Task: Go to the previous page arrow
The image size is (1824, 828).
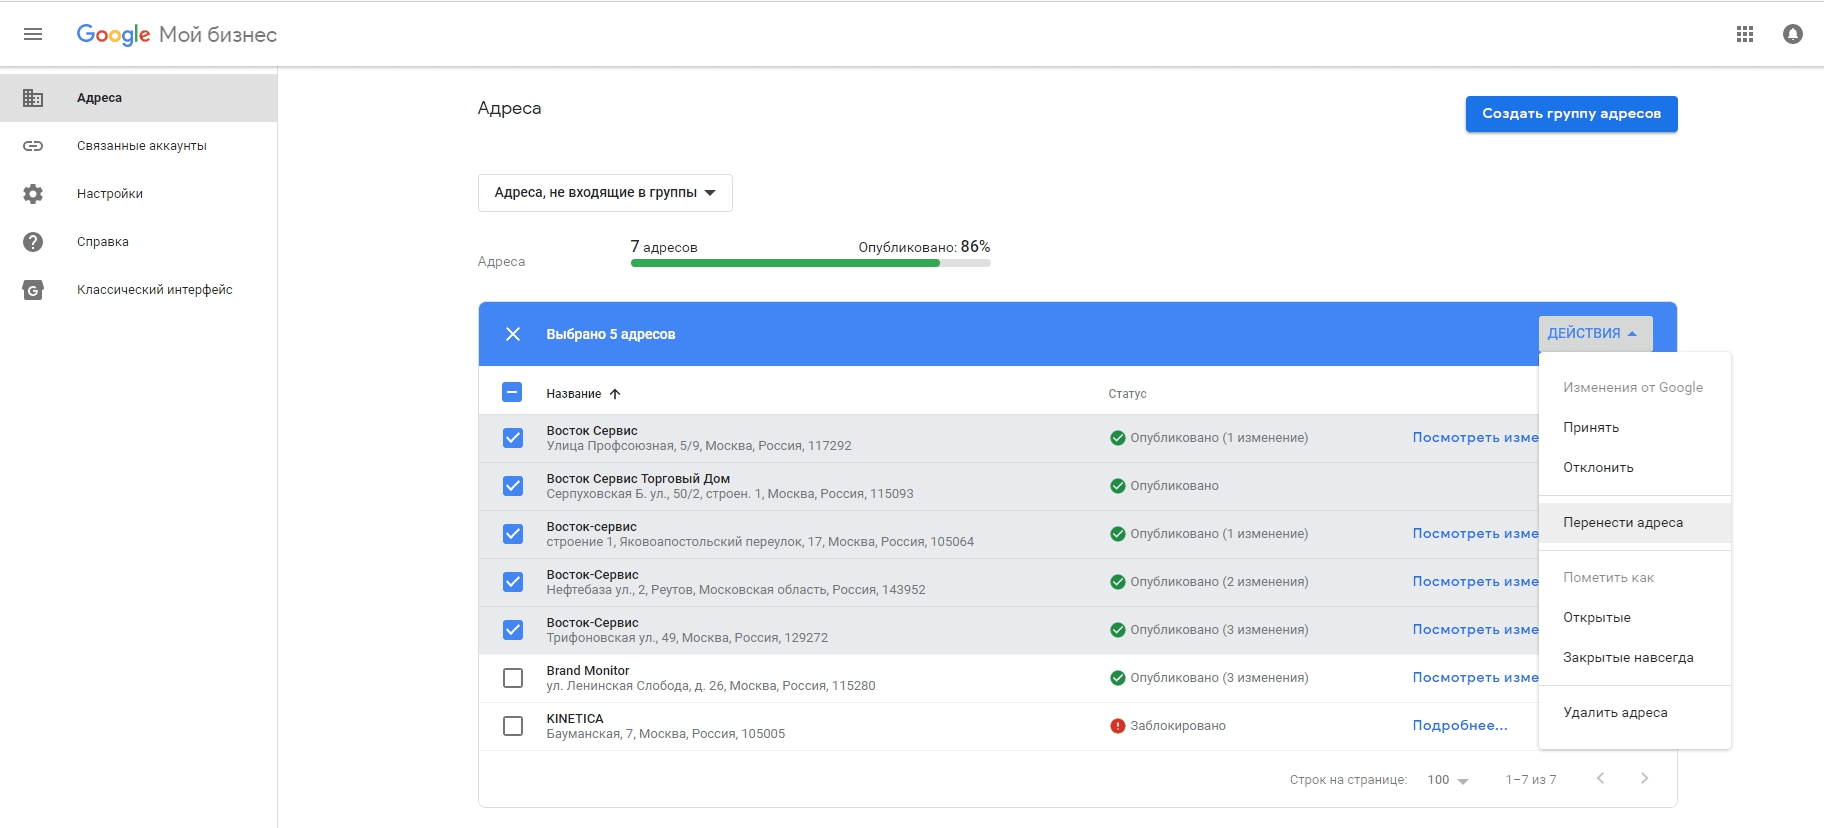Action: [1600, 778]
